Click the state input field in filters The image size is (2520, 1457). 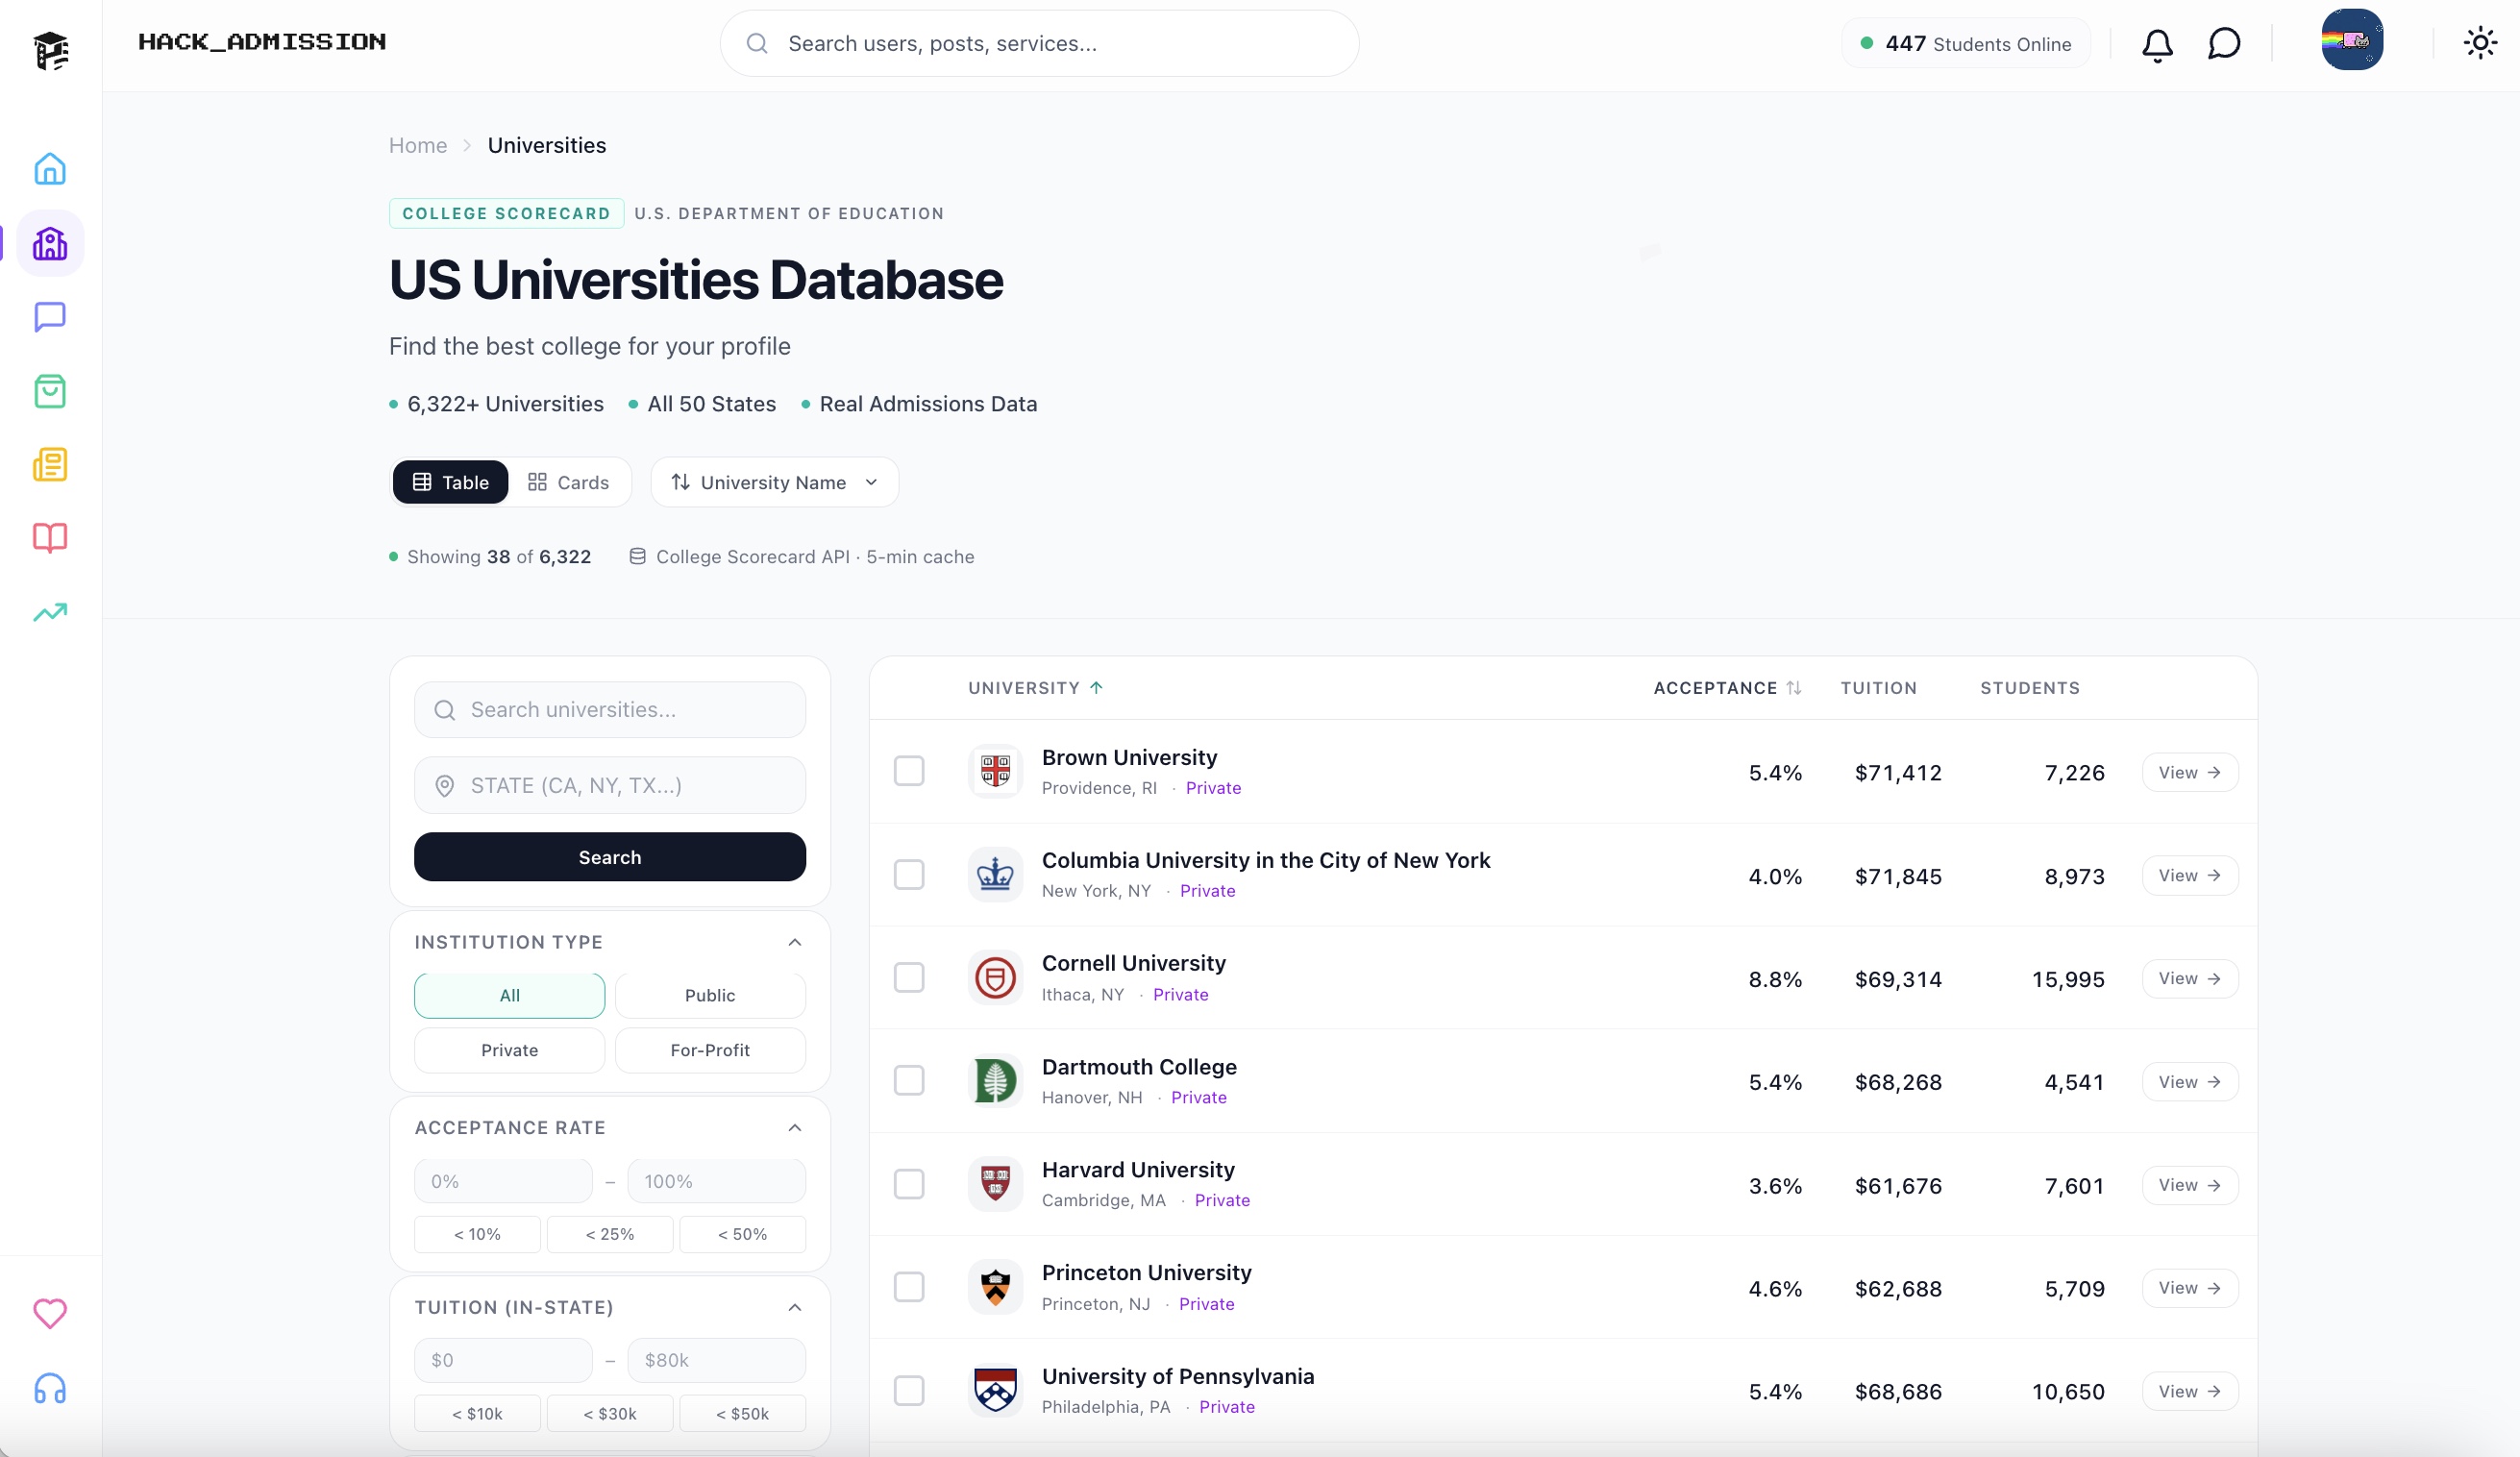click(609, 785)
